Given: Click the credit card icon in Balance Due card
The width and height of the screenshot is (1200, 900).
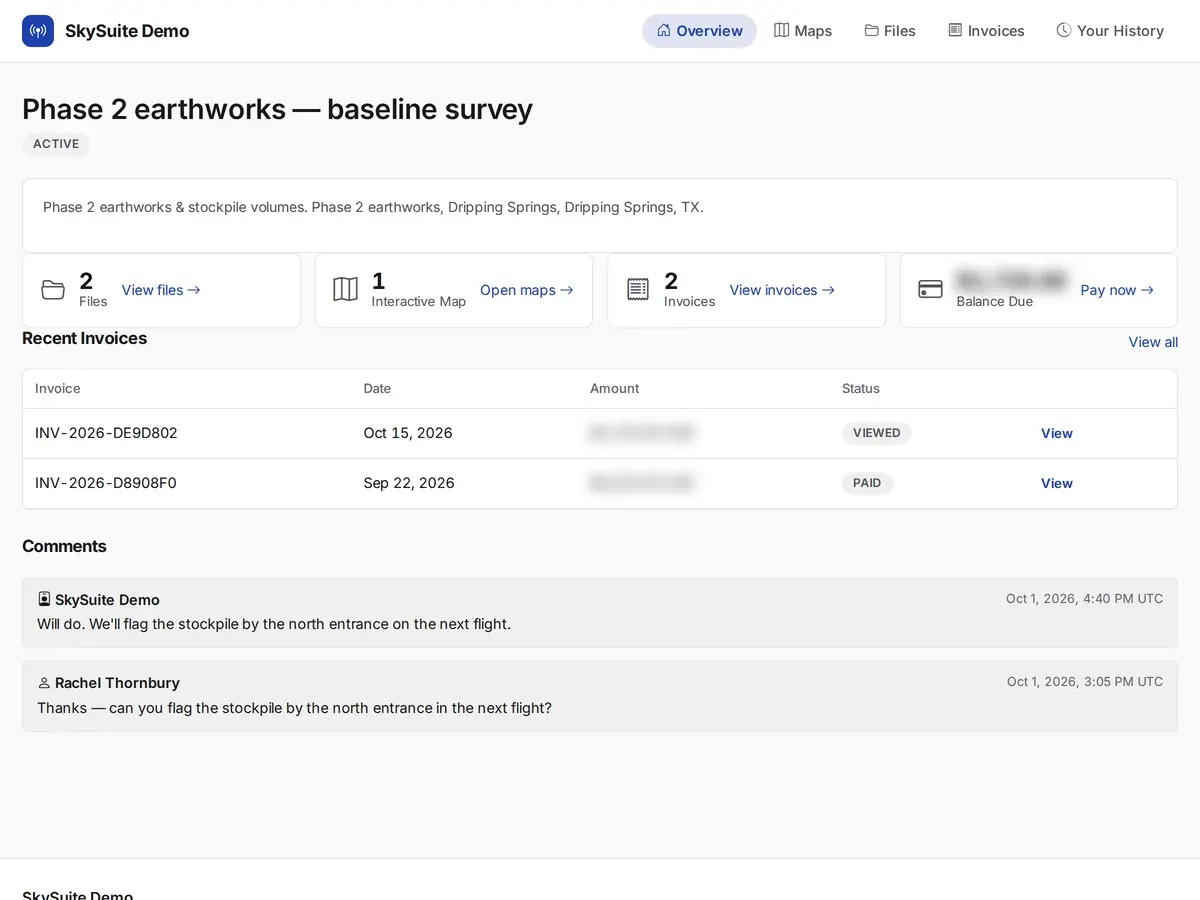Looking at the screenshot, I should coord(930,290).
